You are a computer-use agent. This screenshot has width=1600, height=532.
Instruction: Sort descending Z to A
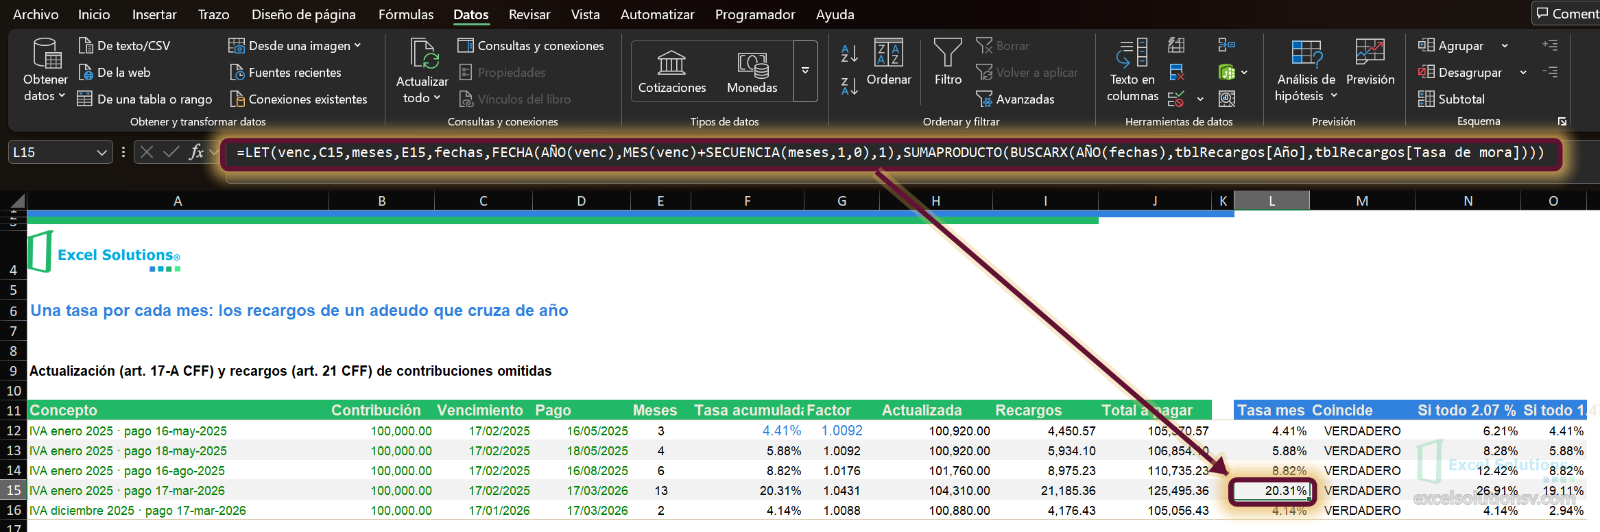849,87
